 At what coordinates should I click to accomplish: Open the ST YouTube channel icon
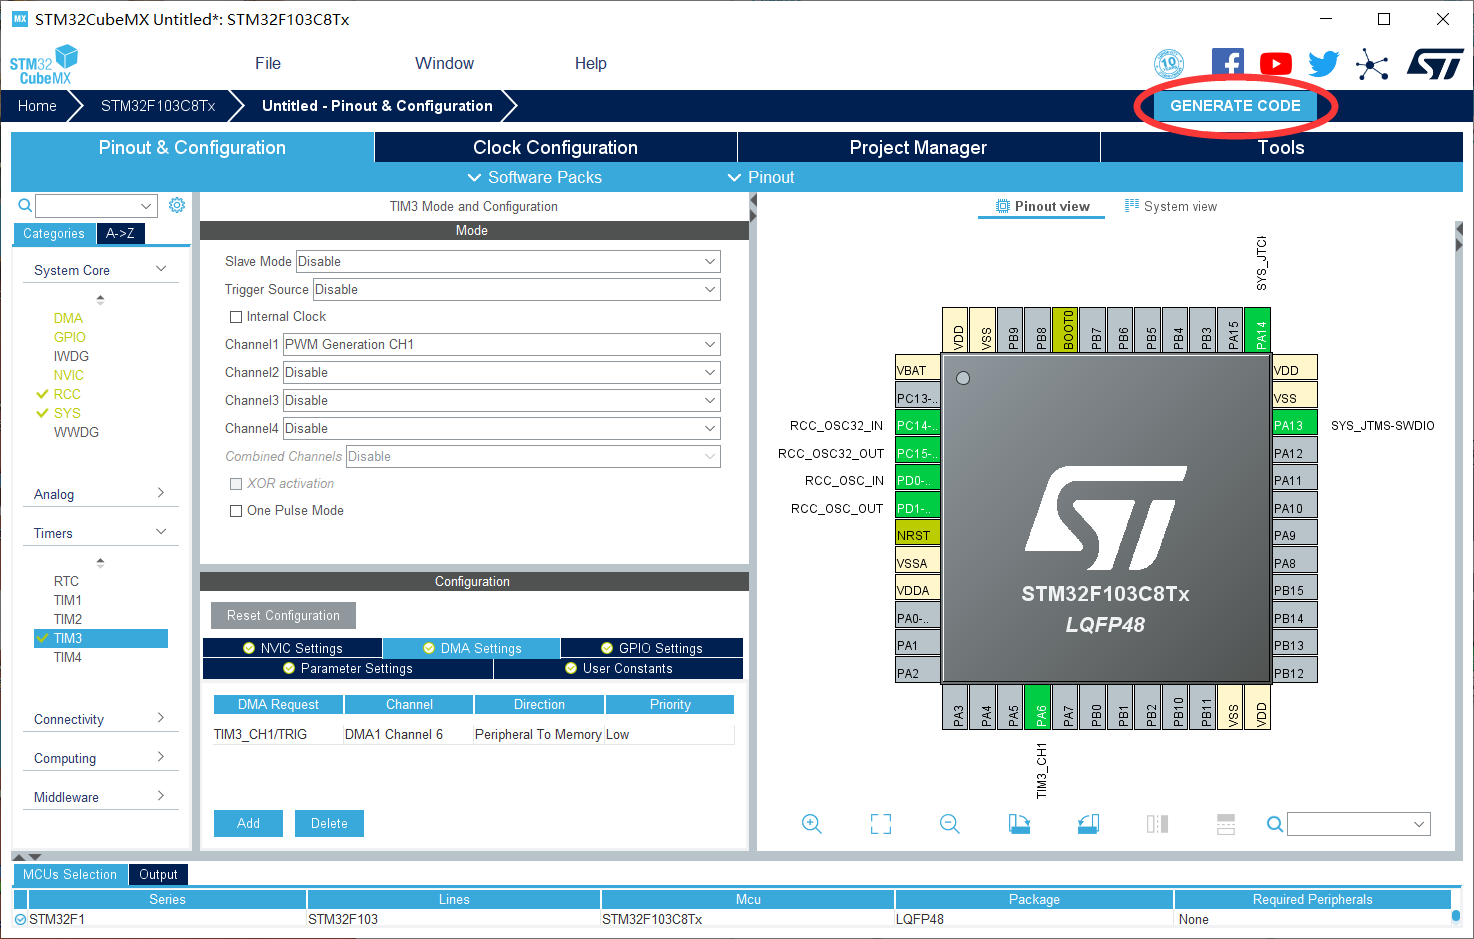pyautogui.click(x=1275, y=64)
